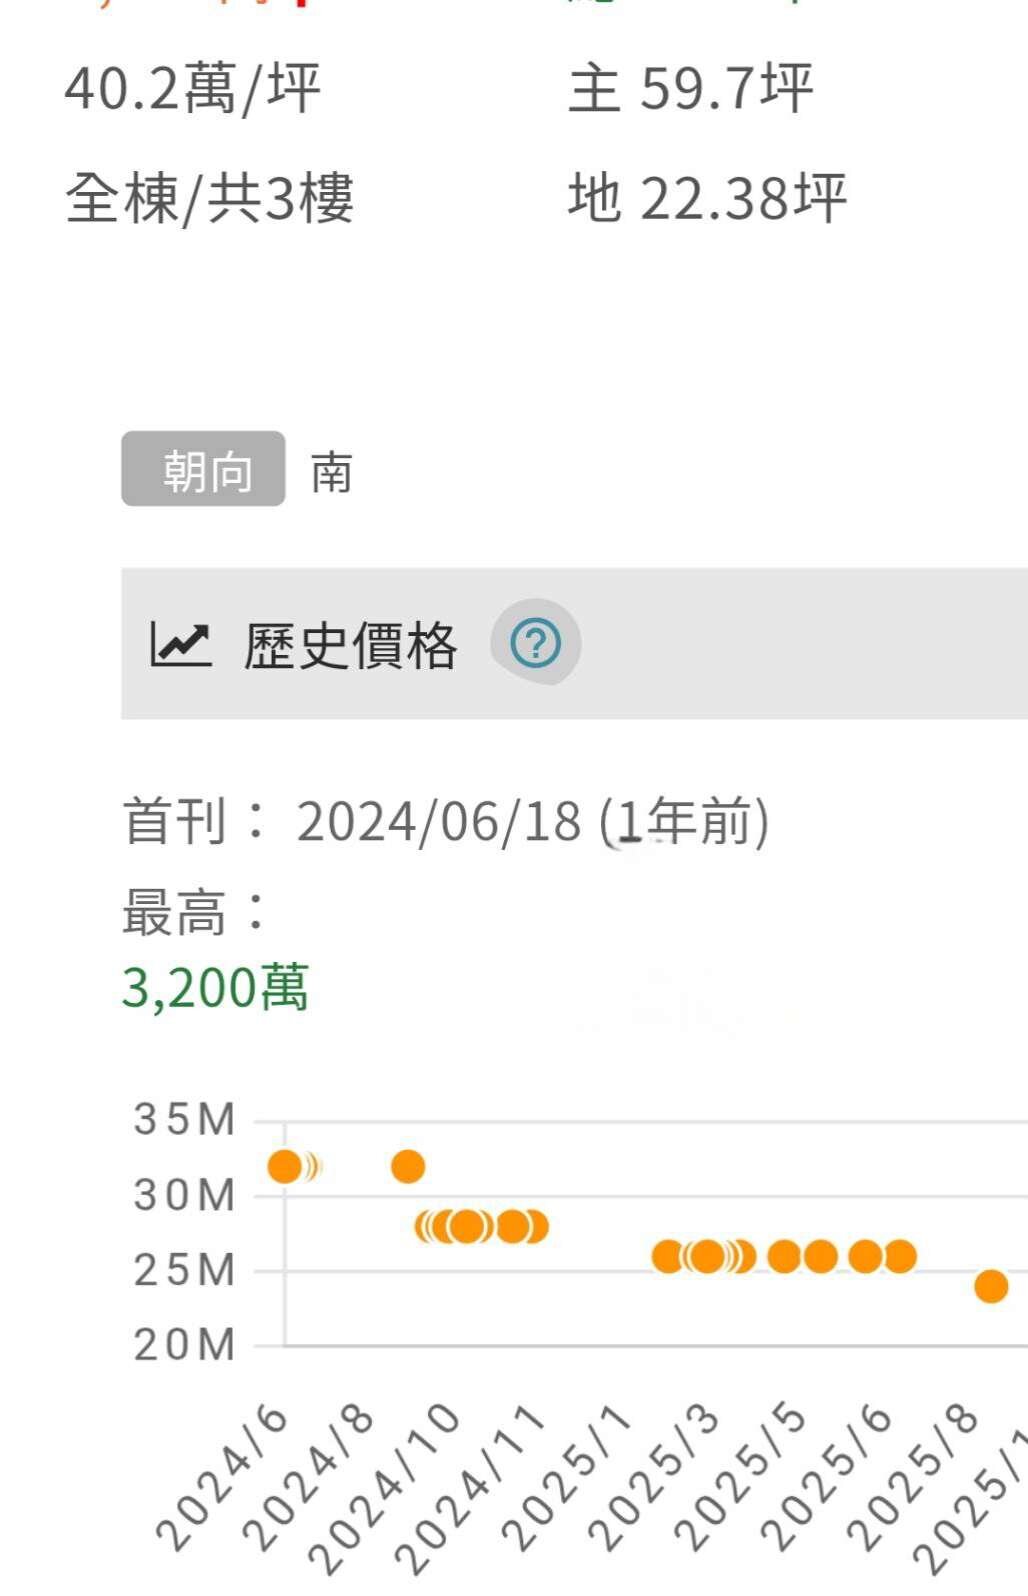1028x1596 pixels.
Task: Select the second orange dot at 32M
Action: pos(408,1166)
